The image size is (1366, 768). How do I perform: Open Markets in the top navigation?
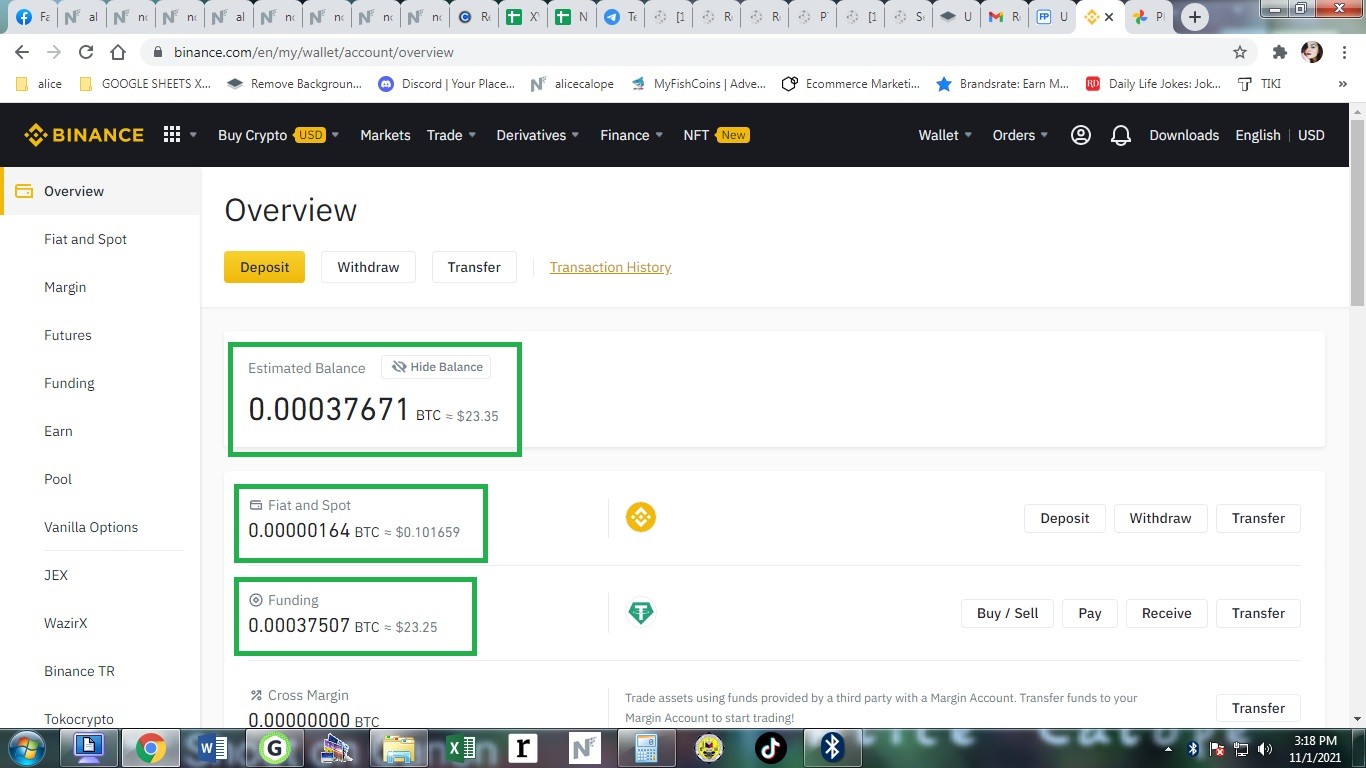point(385,135)
